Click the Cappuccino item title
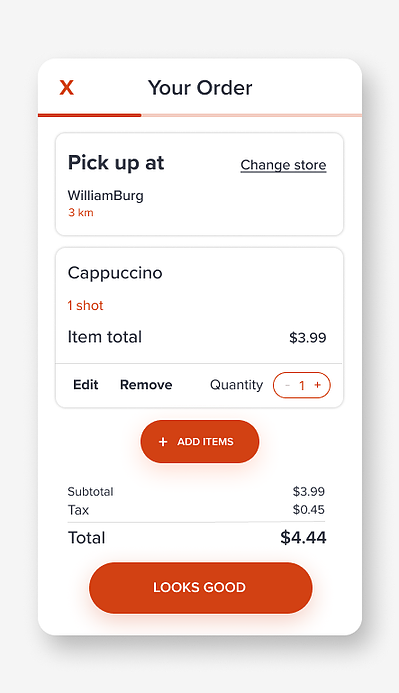This screenshot has width=399, height=693. pyautogui.click(x=115, y=273)
